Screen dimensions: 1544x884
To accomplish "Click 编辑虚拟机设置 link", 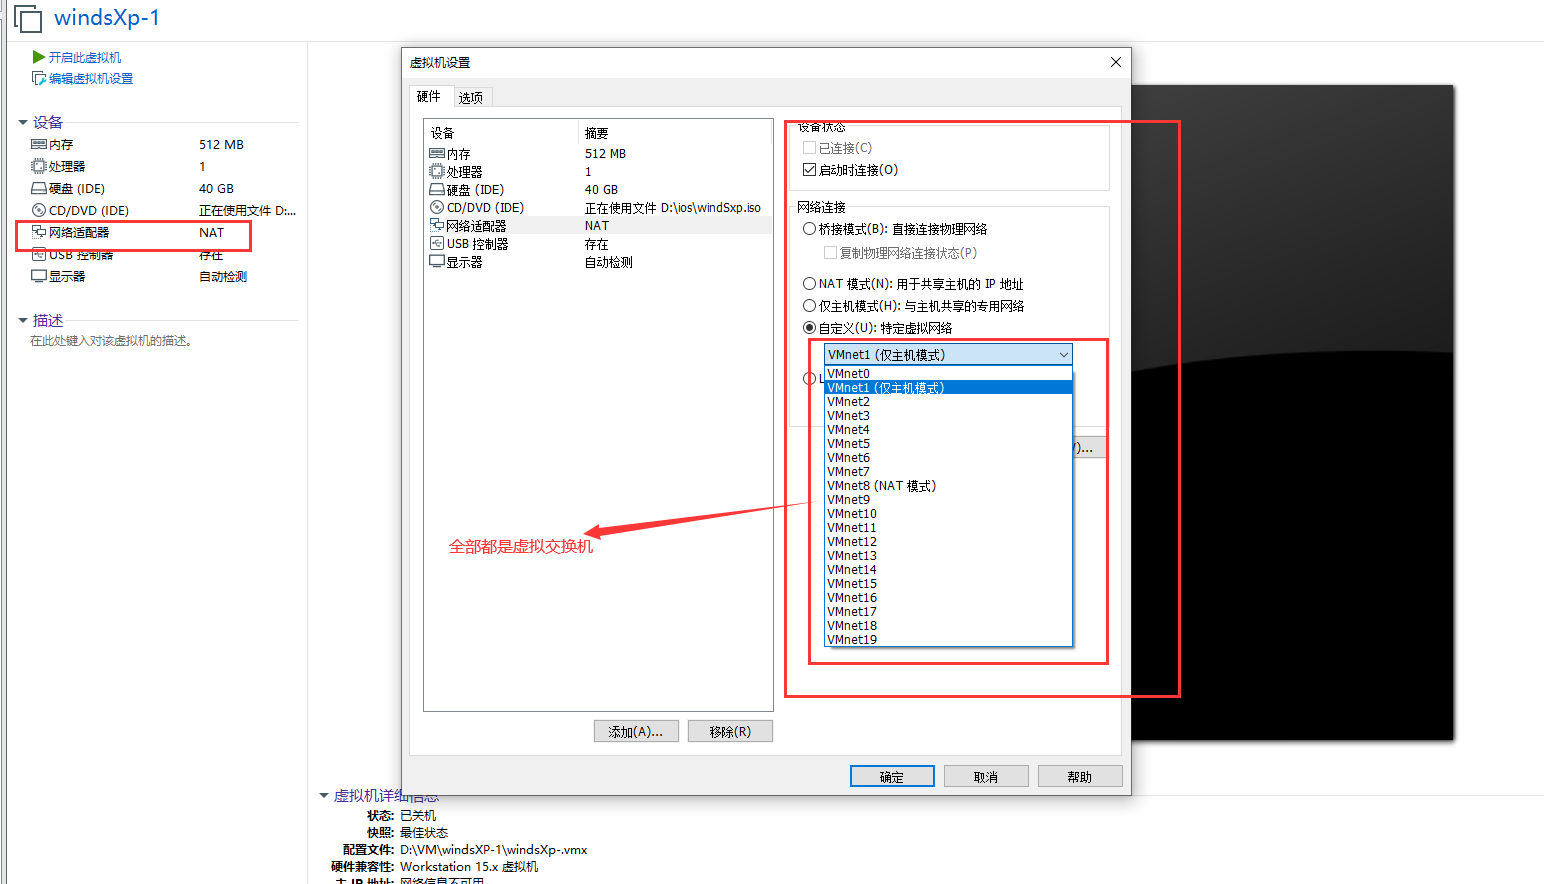I will pos(91,78).
